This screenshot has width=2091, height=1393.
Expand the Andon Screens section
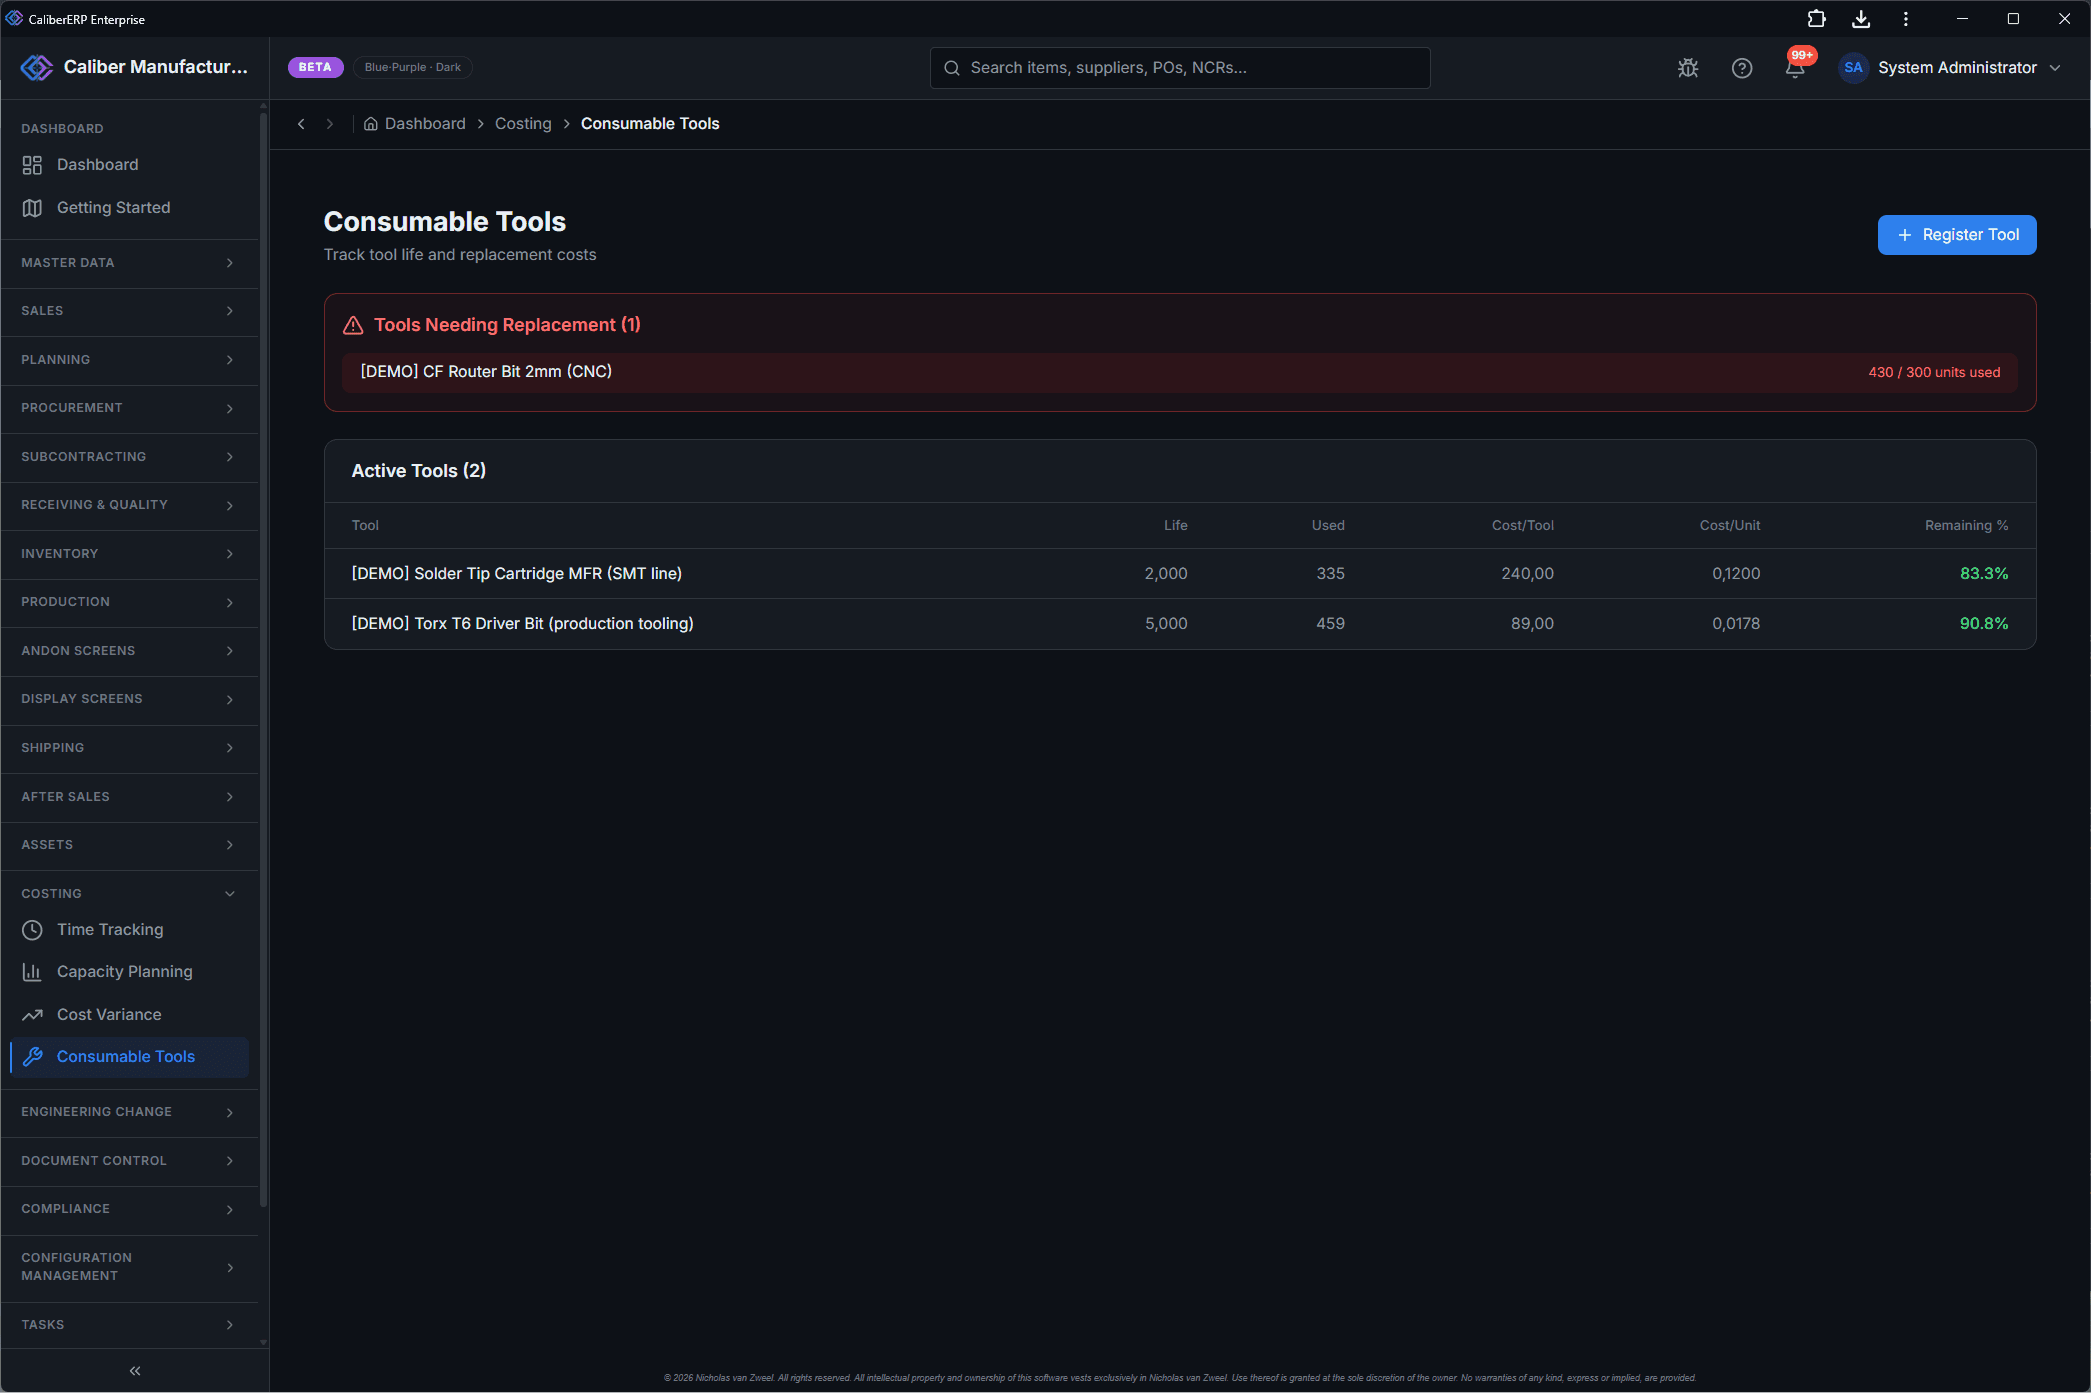[x=129, y=651]
